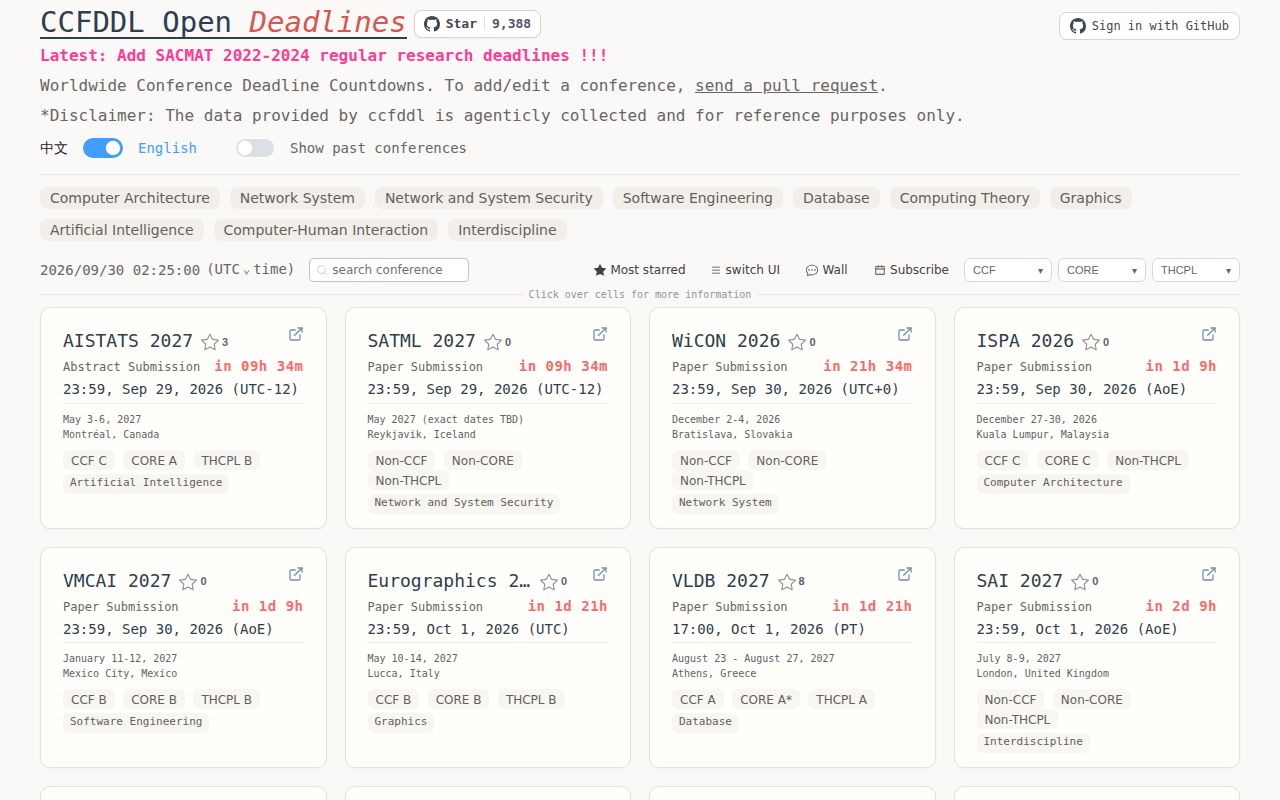1280x800 pixels.
Task: Toggle Network System category filter
Action: coord(297,198)
